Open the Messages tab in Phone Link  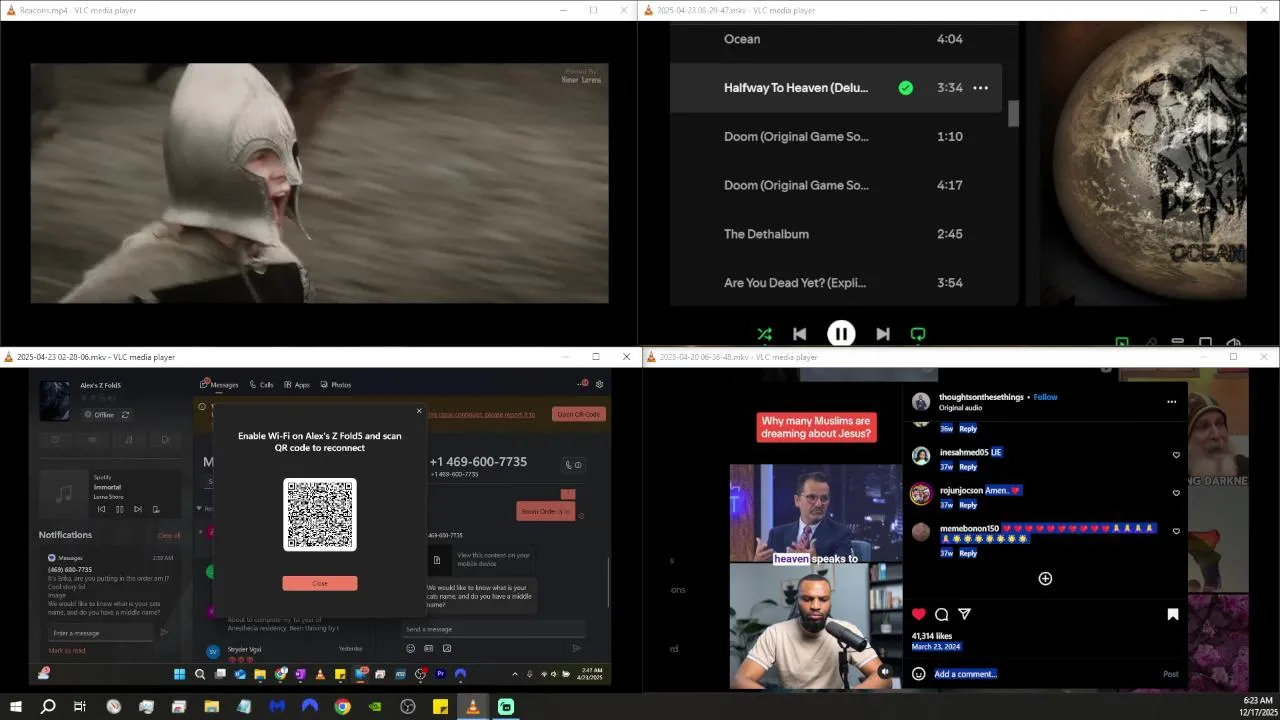pos(220,385)
